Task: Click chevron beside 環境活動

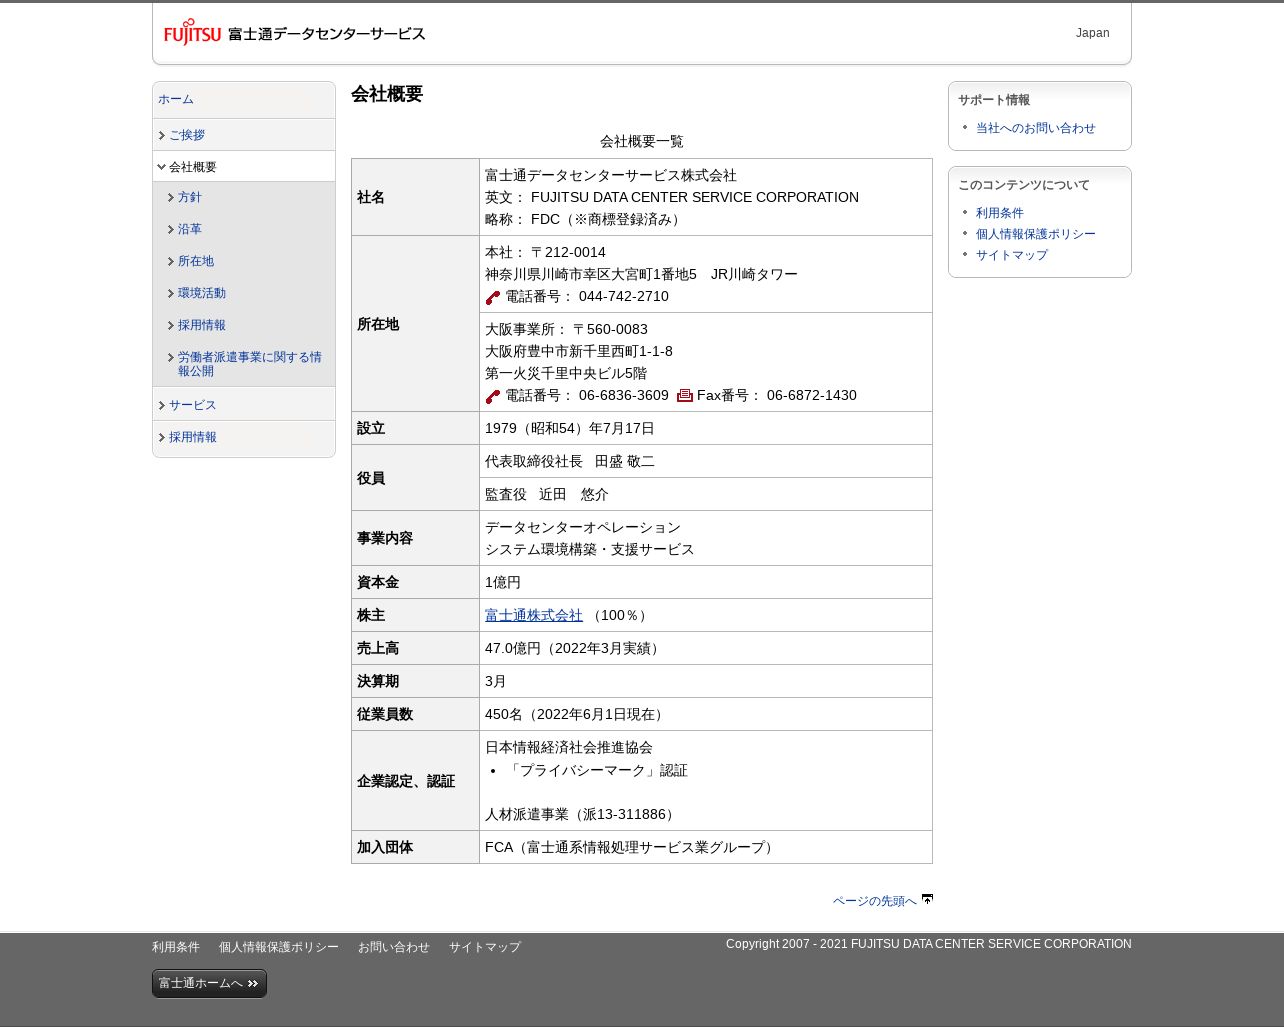Action: (x=171, y=294)
